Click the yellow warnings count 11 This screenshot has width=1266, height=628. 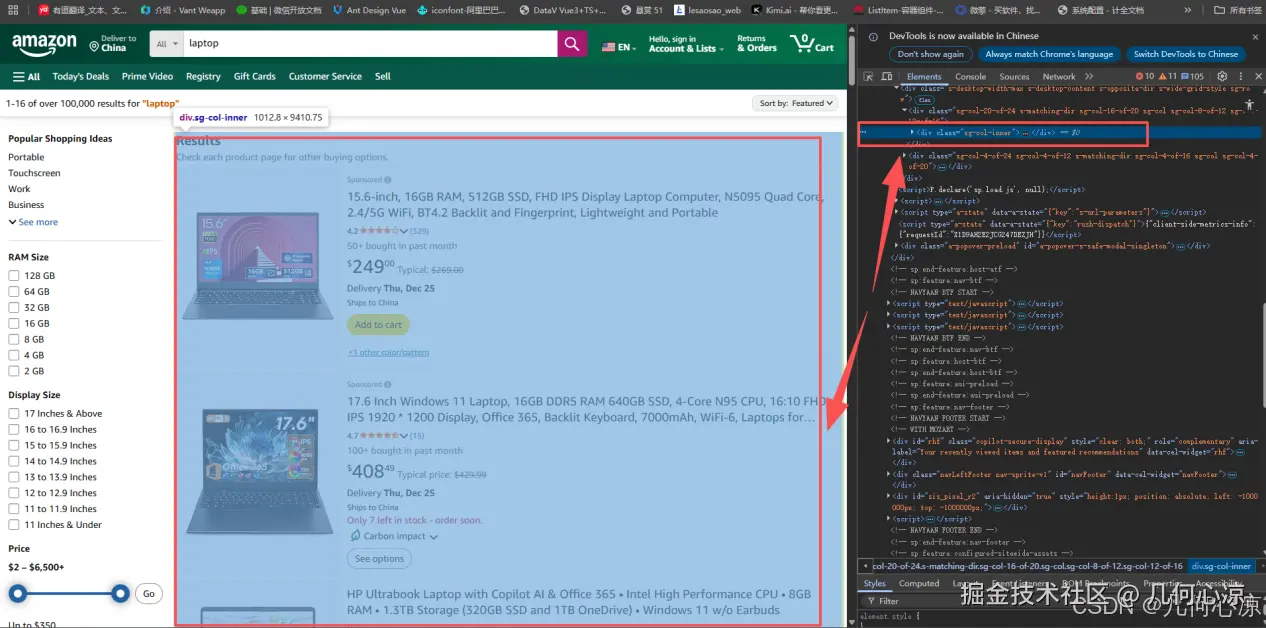(1168, 76)
